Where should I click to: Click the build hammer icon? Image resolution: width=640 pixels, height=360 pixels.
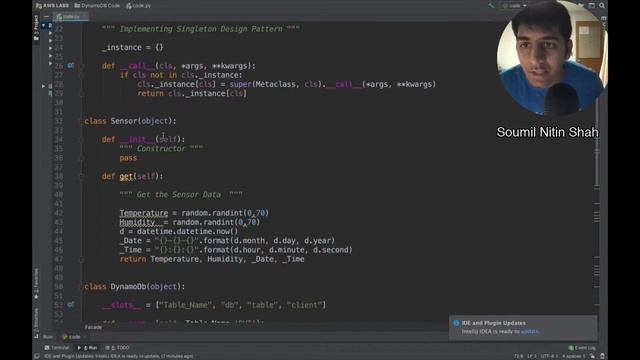point(491,6)
